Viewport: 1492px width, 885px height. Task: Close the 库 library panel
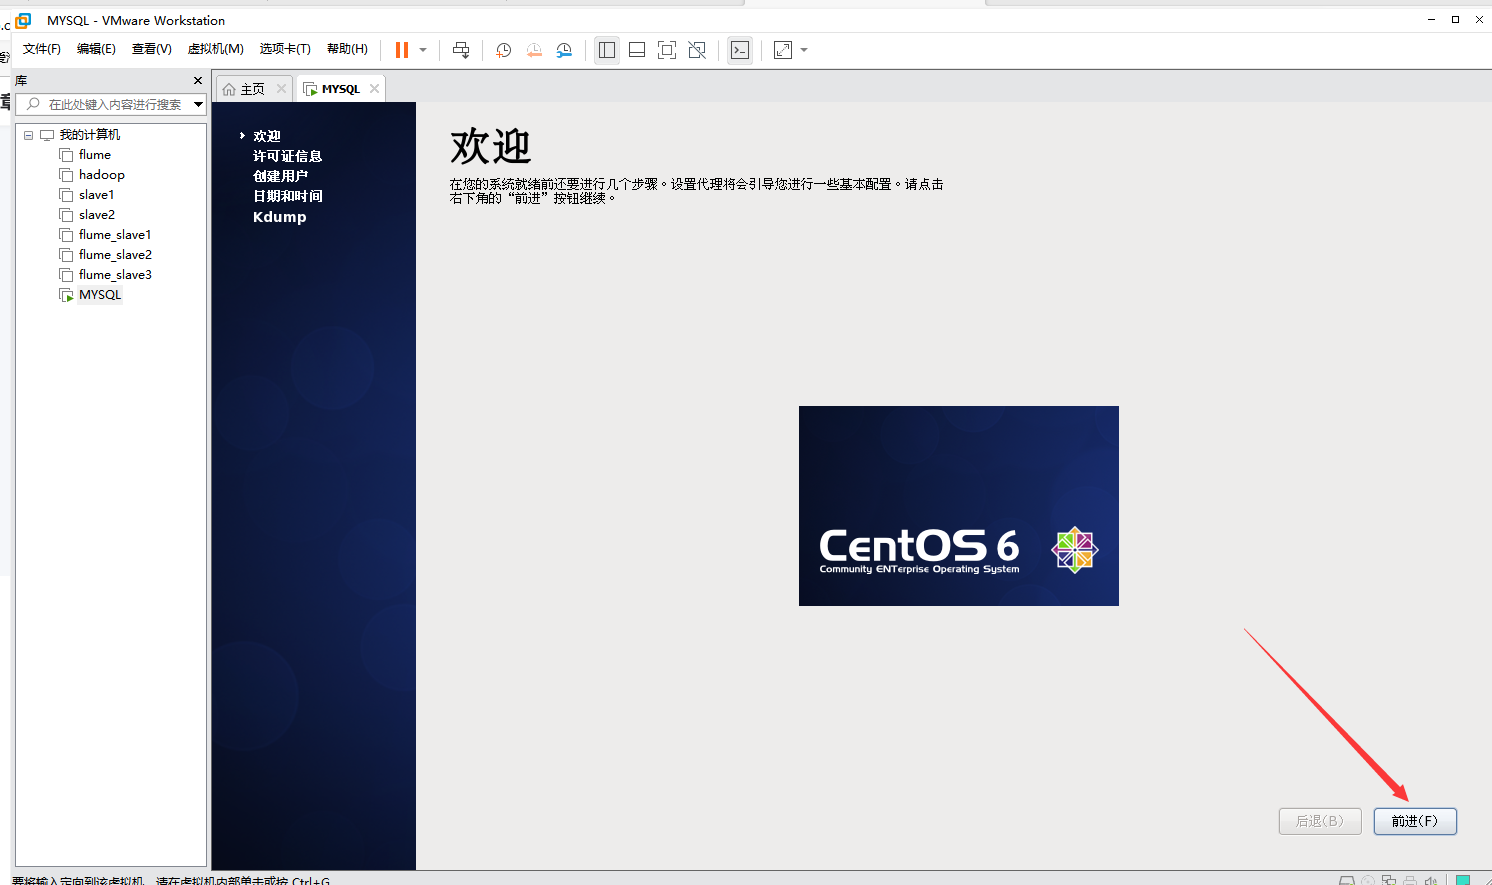coord(198,80)
